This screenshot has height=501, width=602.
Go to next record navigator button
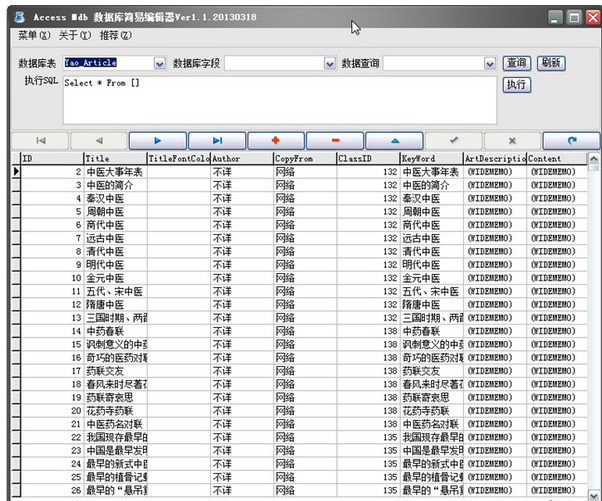pos(158,141)
